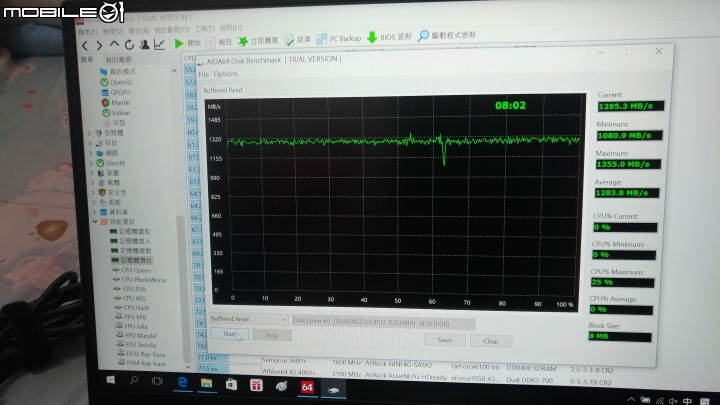Expand the 網路 network tree node

point(91,153)
